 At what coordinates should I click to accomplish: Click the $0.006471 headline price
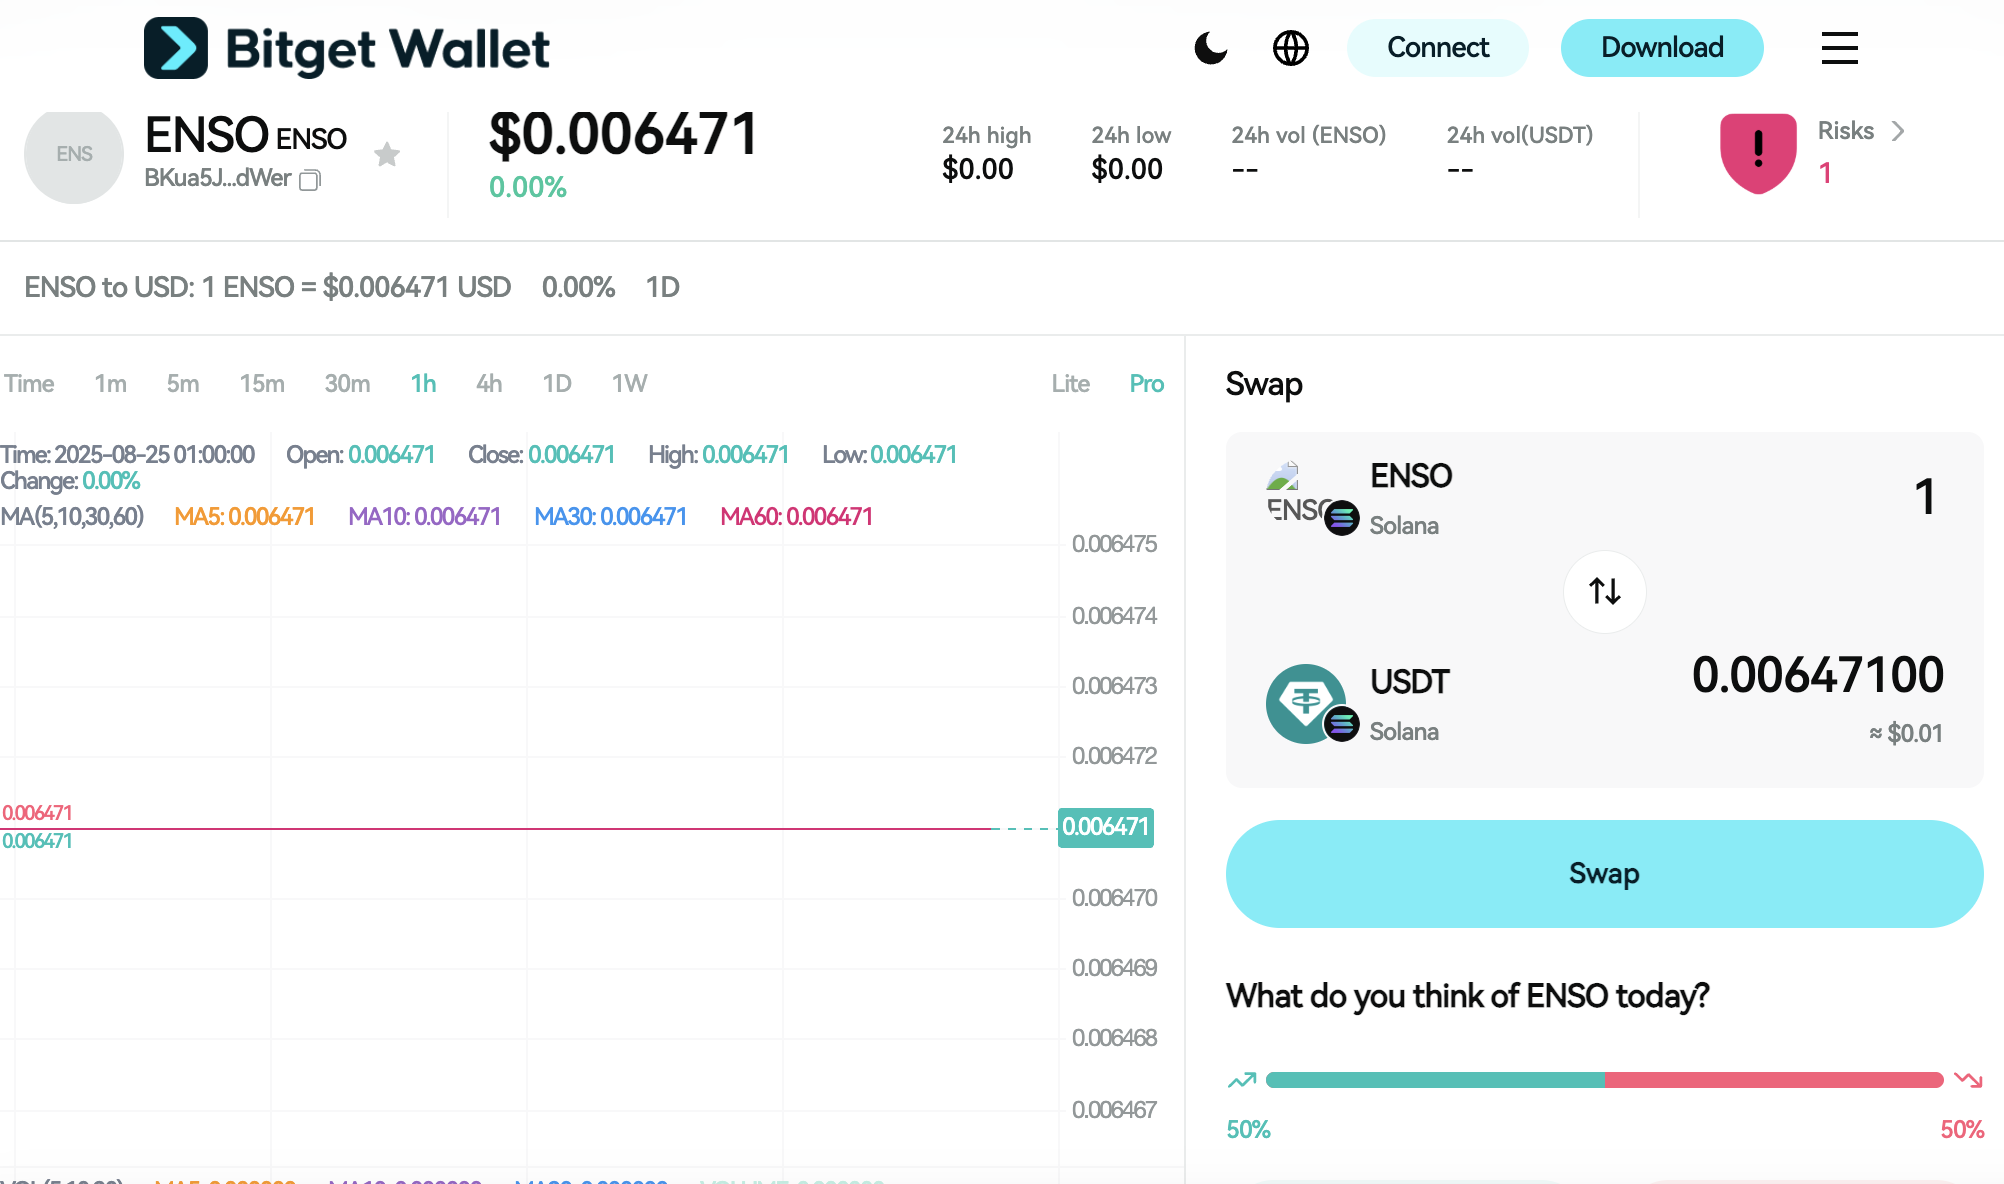(624, 134)
